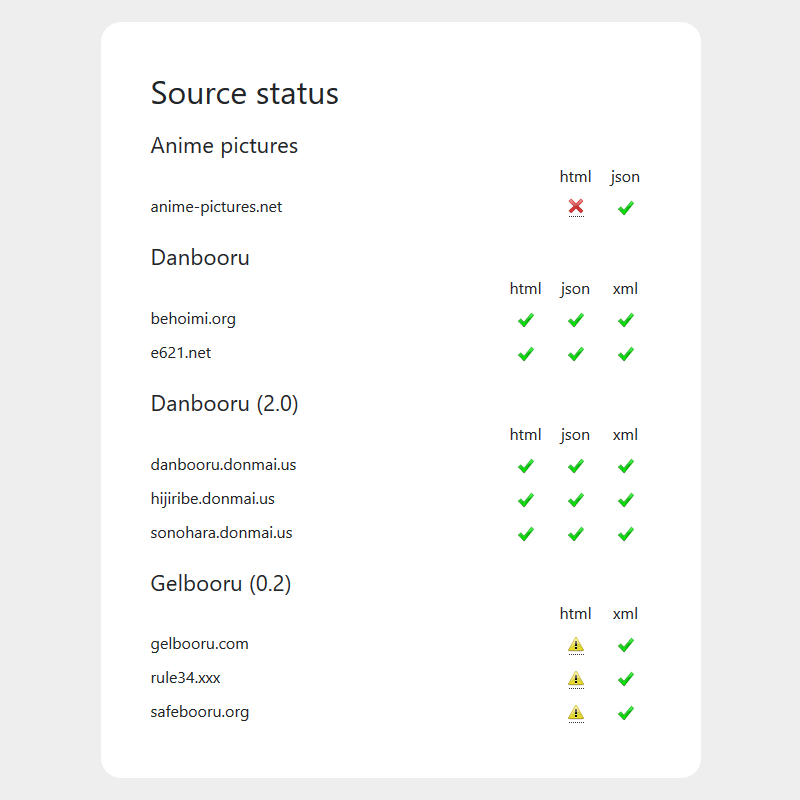Click the Gelbooru (0.2) section heading

pos(221,584)
